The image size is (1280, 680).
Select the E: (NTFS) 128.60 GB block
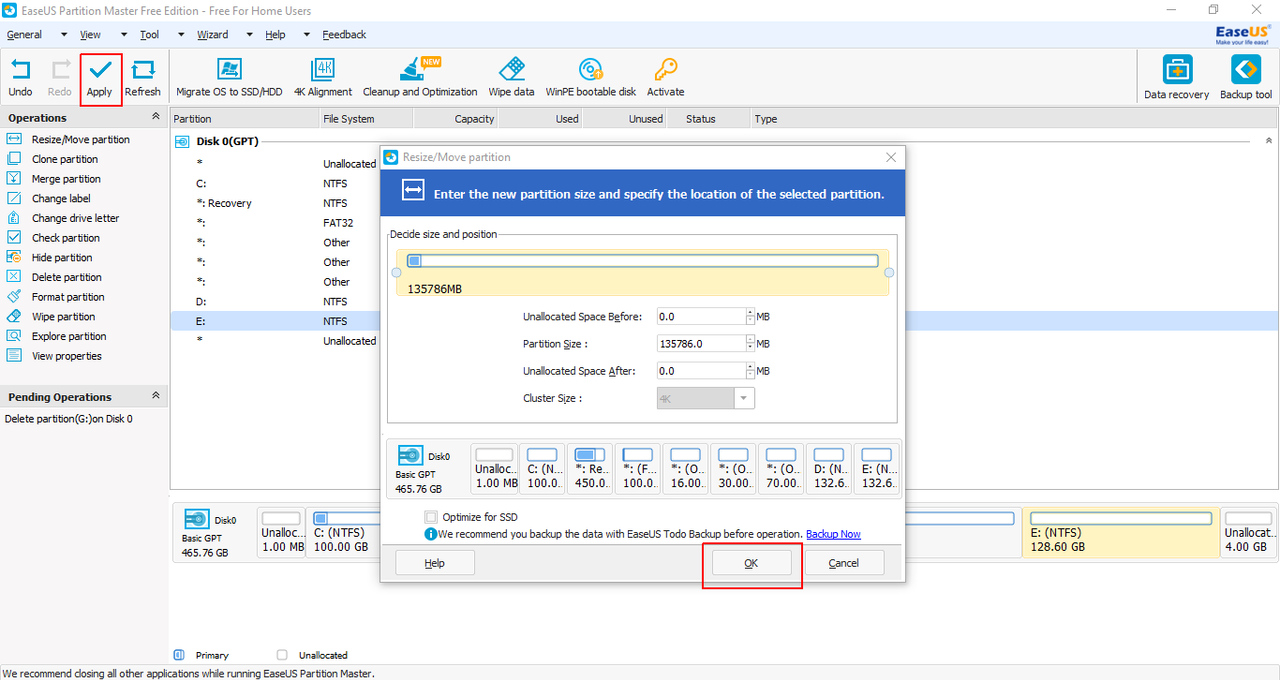coord(1120,532)
